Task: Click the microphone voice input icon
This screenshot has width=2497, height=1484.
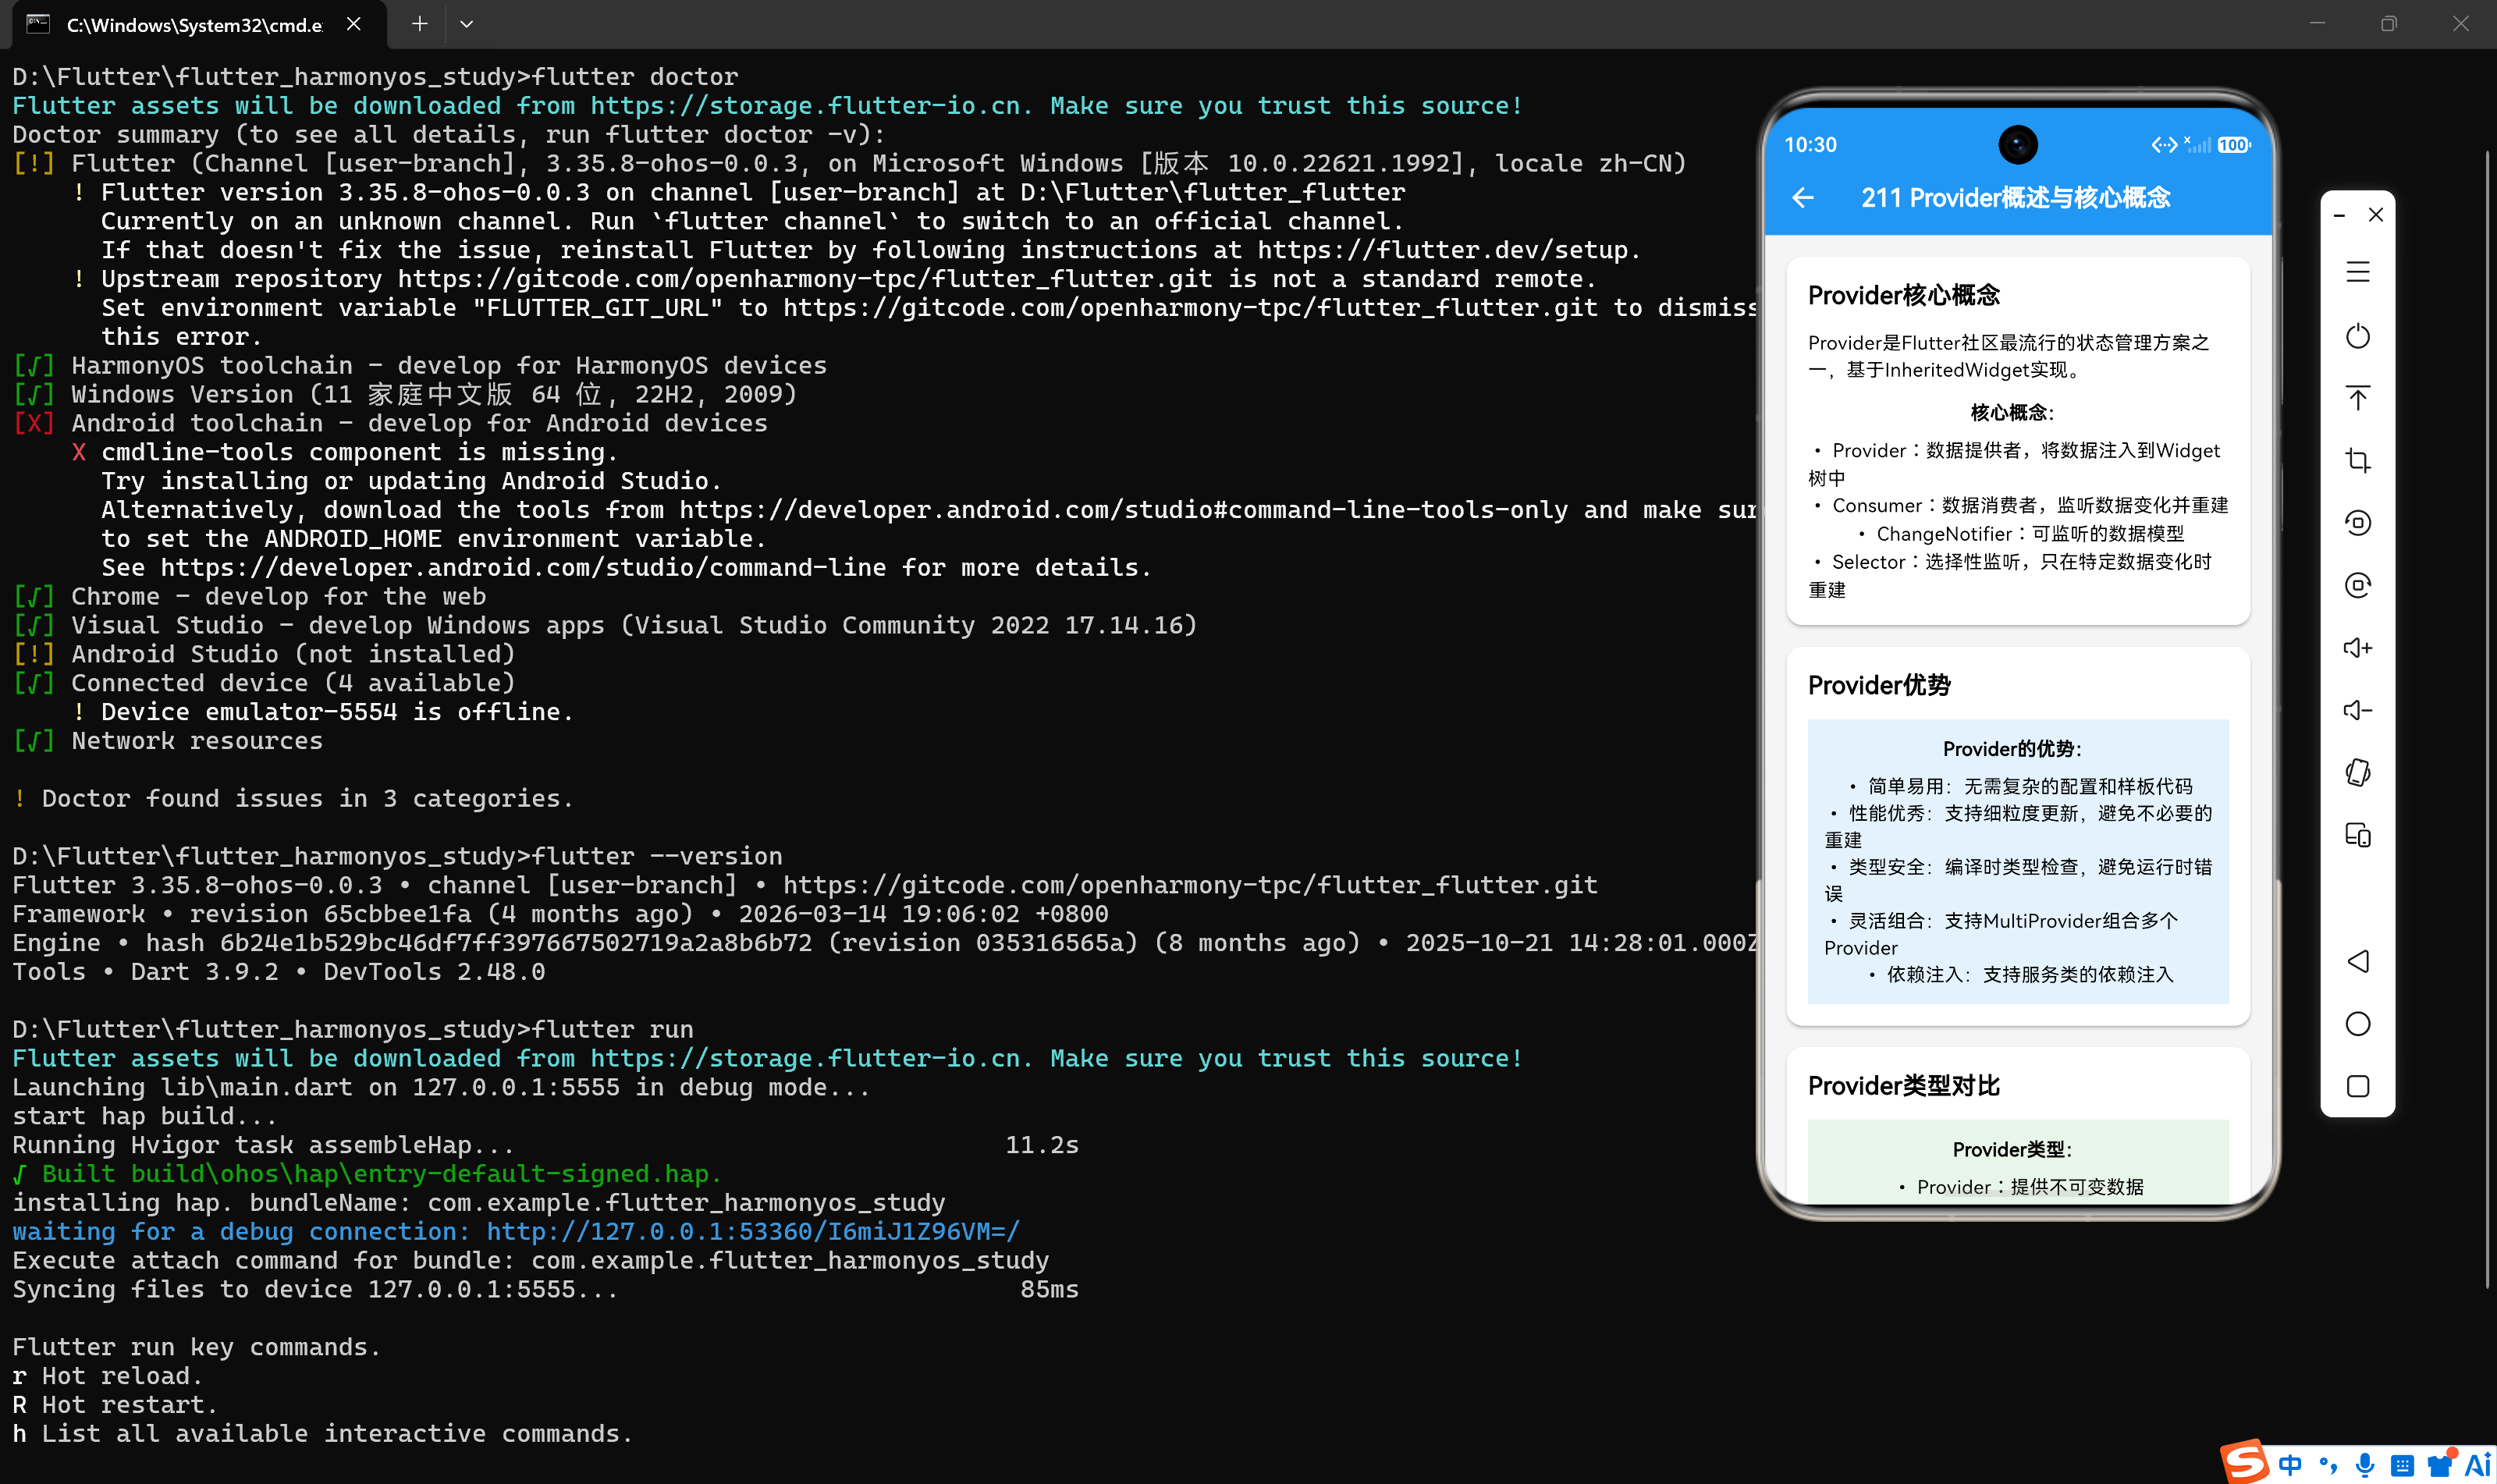Action: tap(2365, 1466)
